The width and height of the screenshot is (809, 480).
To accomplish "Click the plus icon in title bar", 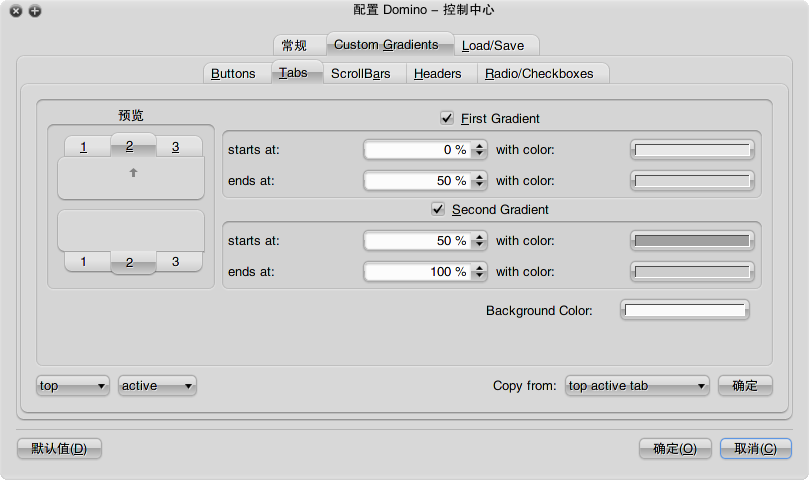I will click(x=35, y=11).
